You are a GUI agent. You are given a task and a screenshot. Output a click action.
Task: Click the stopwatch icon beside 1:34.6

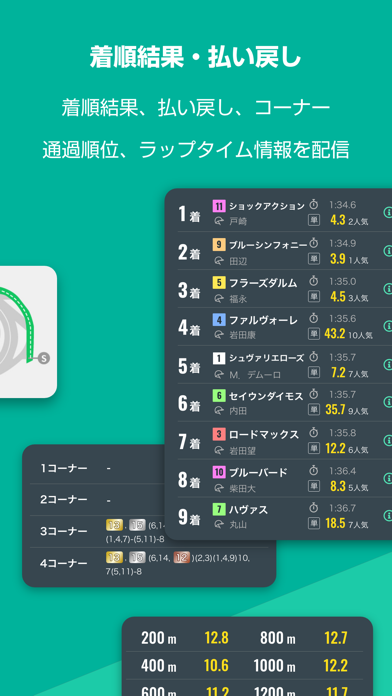click(314, 205)
